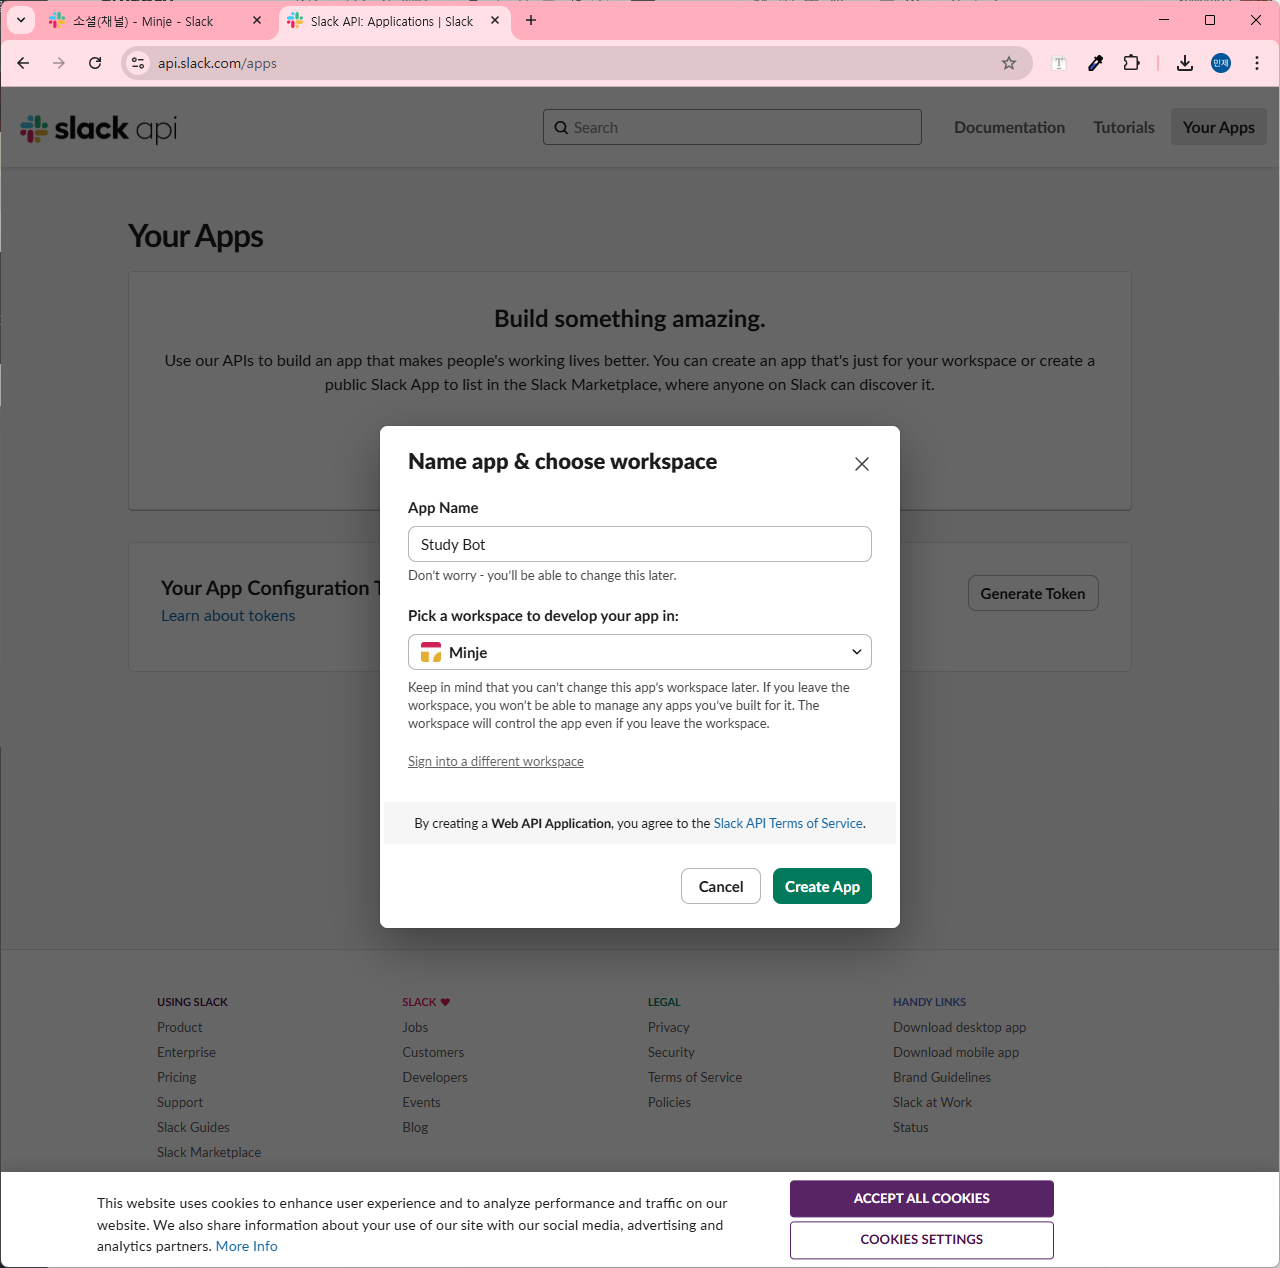Image resolution: width=1280 pixels, height=1268 pixels.
Task: Open the Product footer link
Action: [180, 1027]
